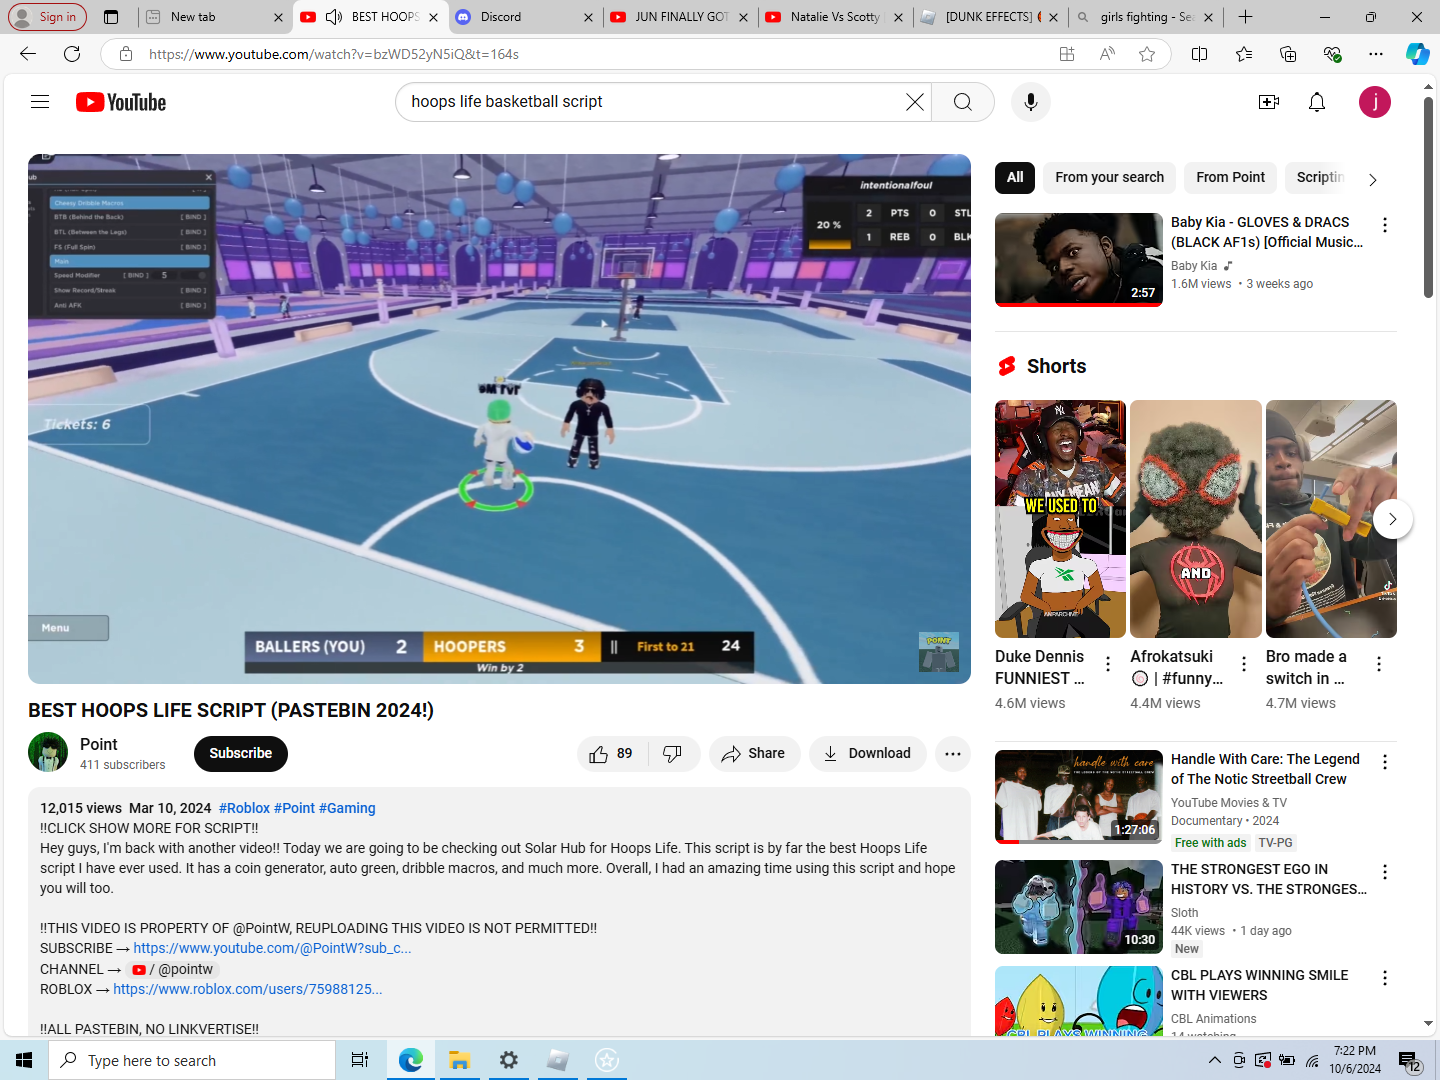Click the video player to pause
The image size is (1440, 1080).
[x=499, y=419]
